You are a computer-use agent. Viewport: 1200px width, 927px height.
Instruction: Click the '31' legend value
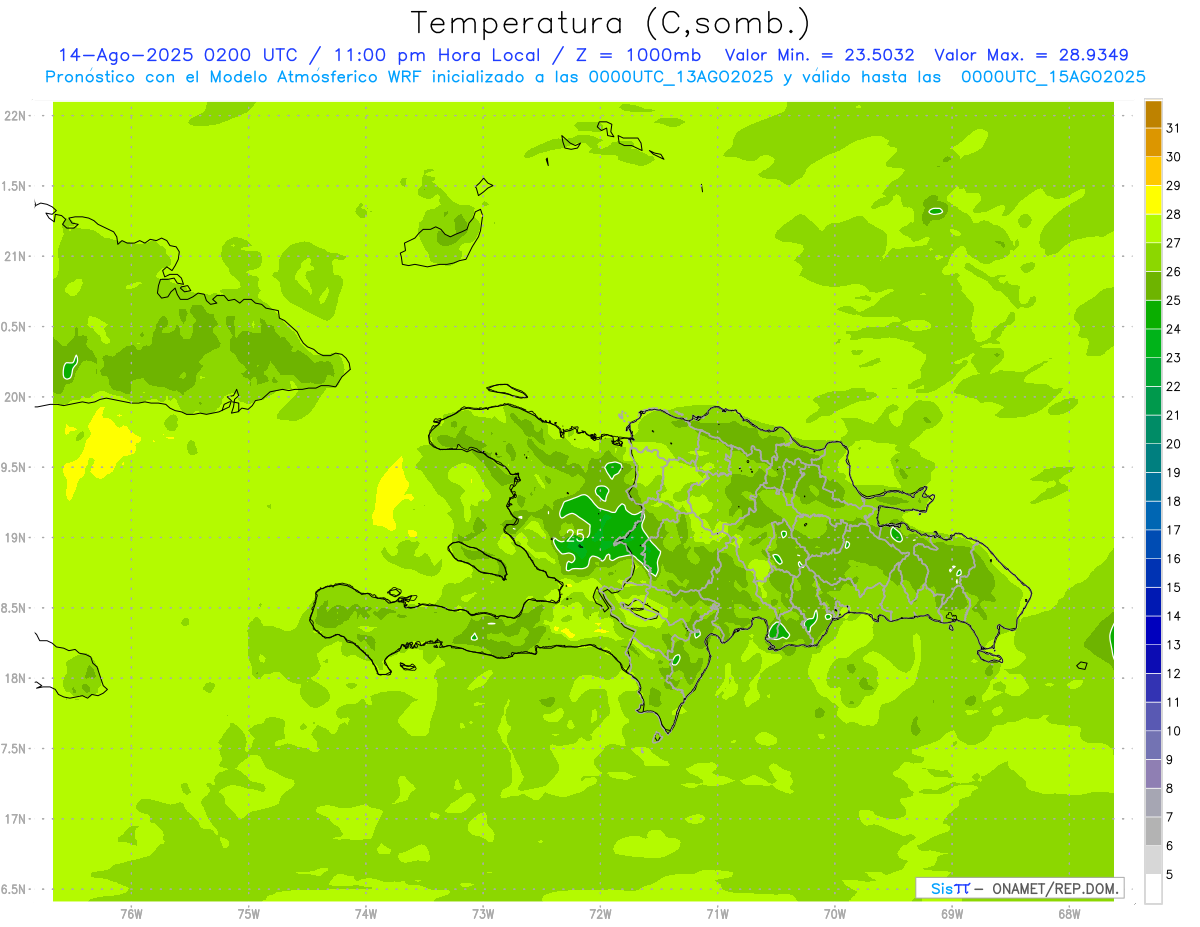pyautogui.click(x=1173, y=128)
